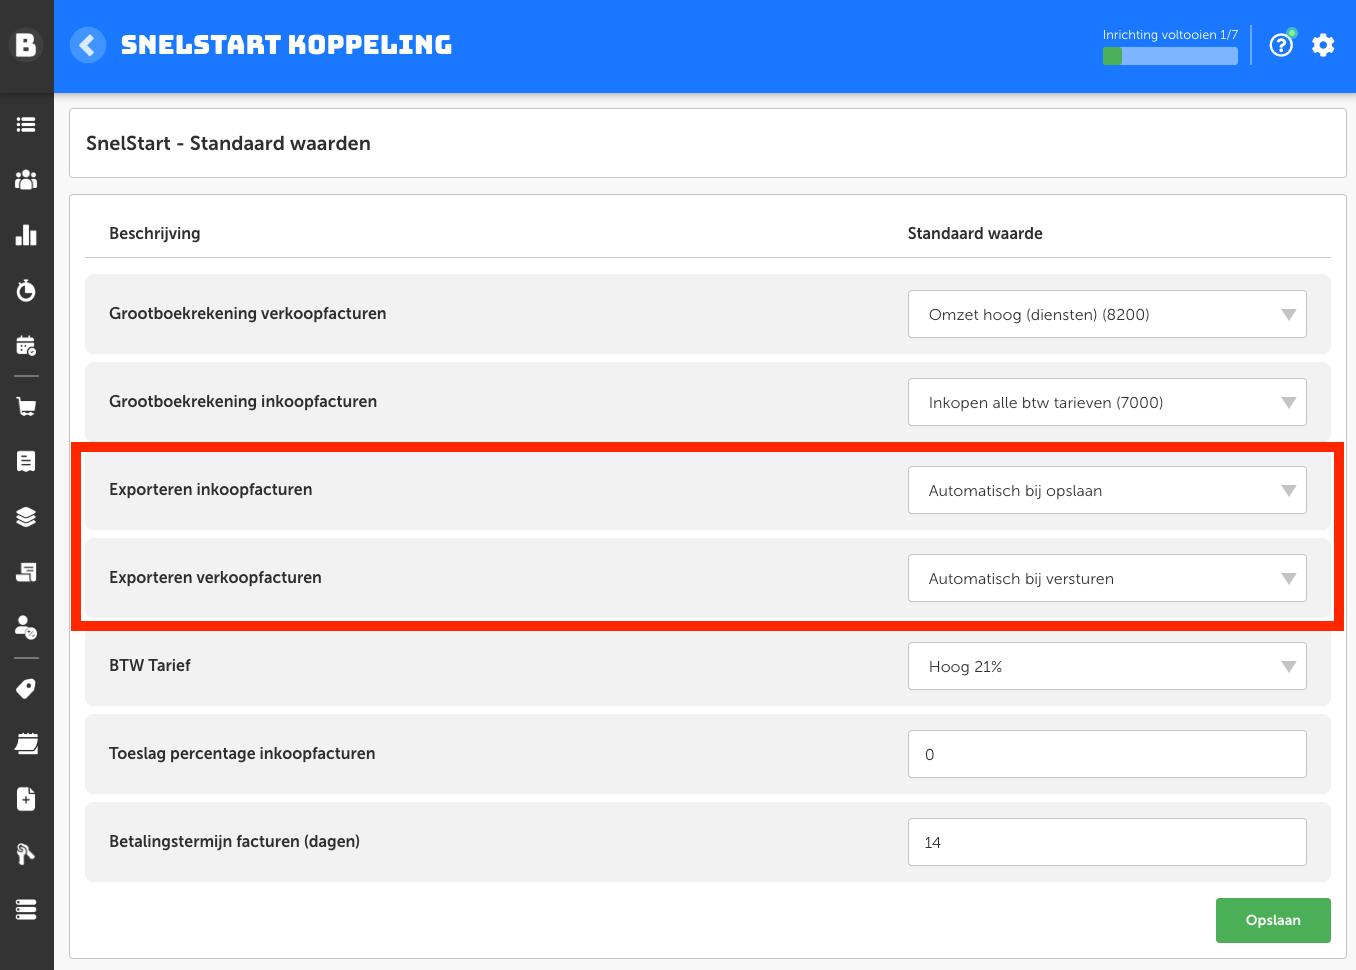The image size is (1356, 970).
Task: Open Grootboekrekening inkoopfacturen dropdown
Action: pos(1107,402)
